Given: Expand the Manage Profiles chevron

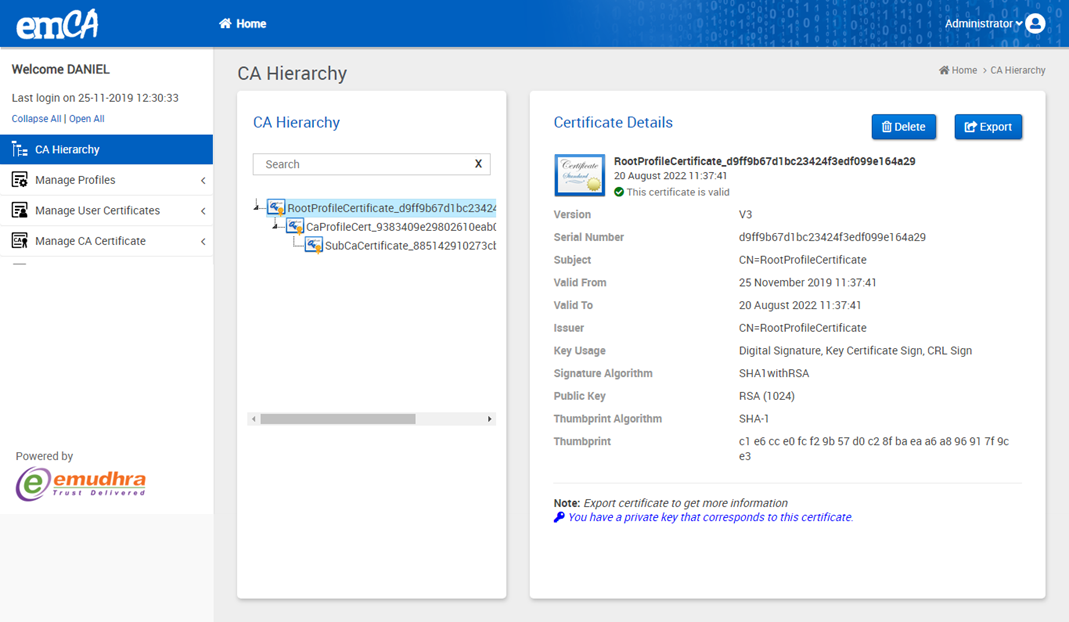Looking at the screenshot, I should [203, 181].
